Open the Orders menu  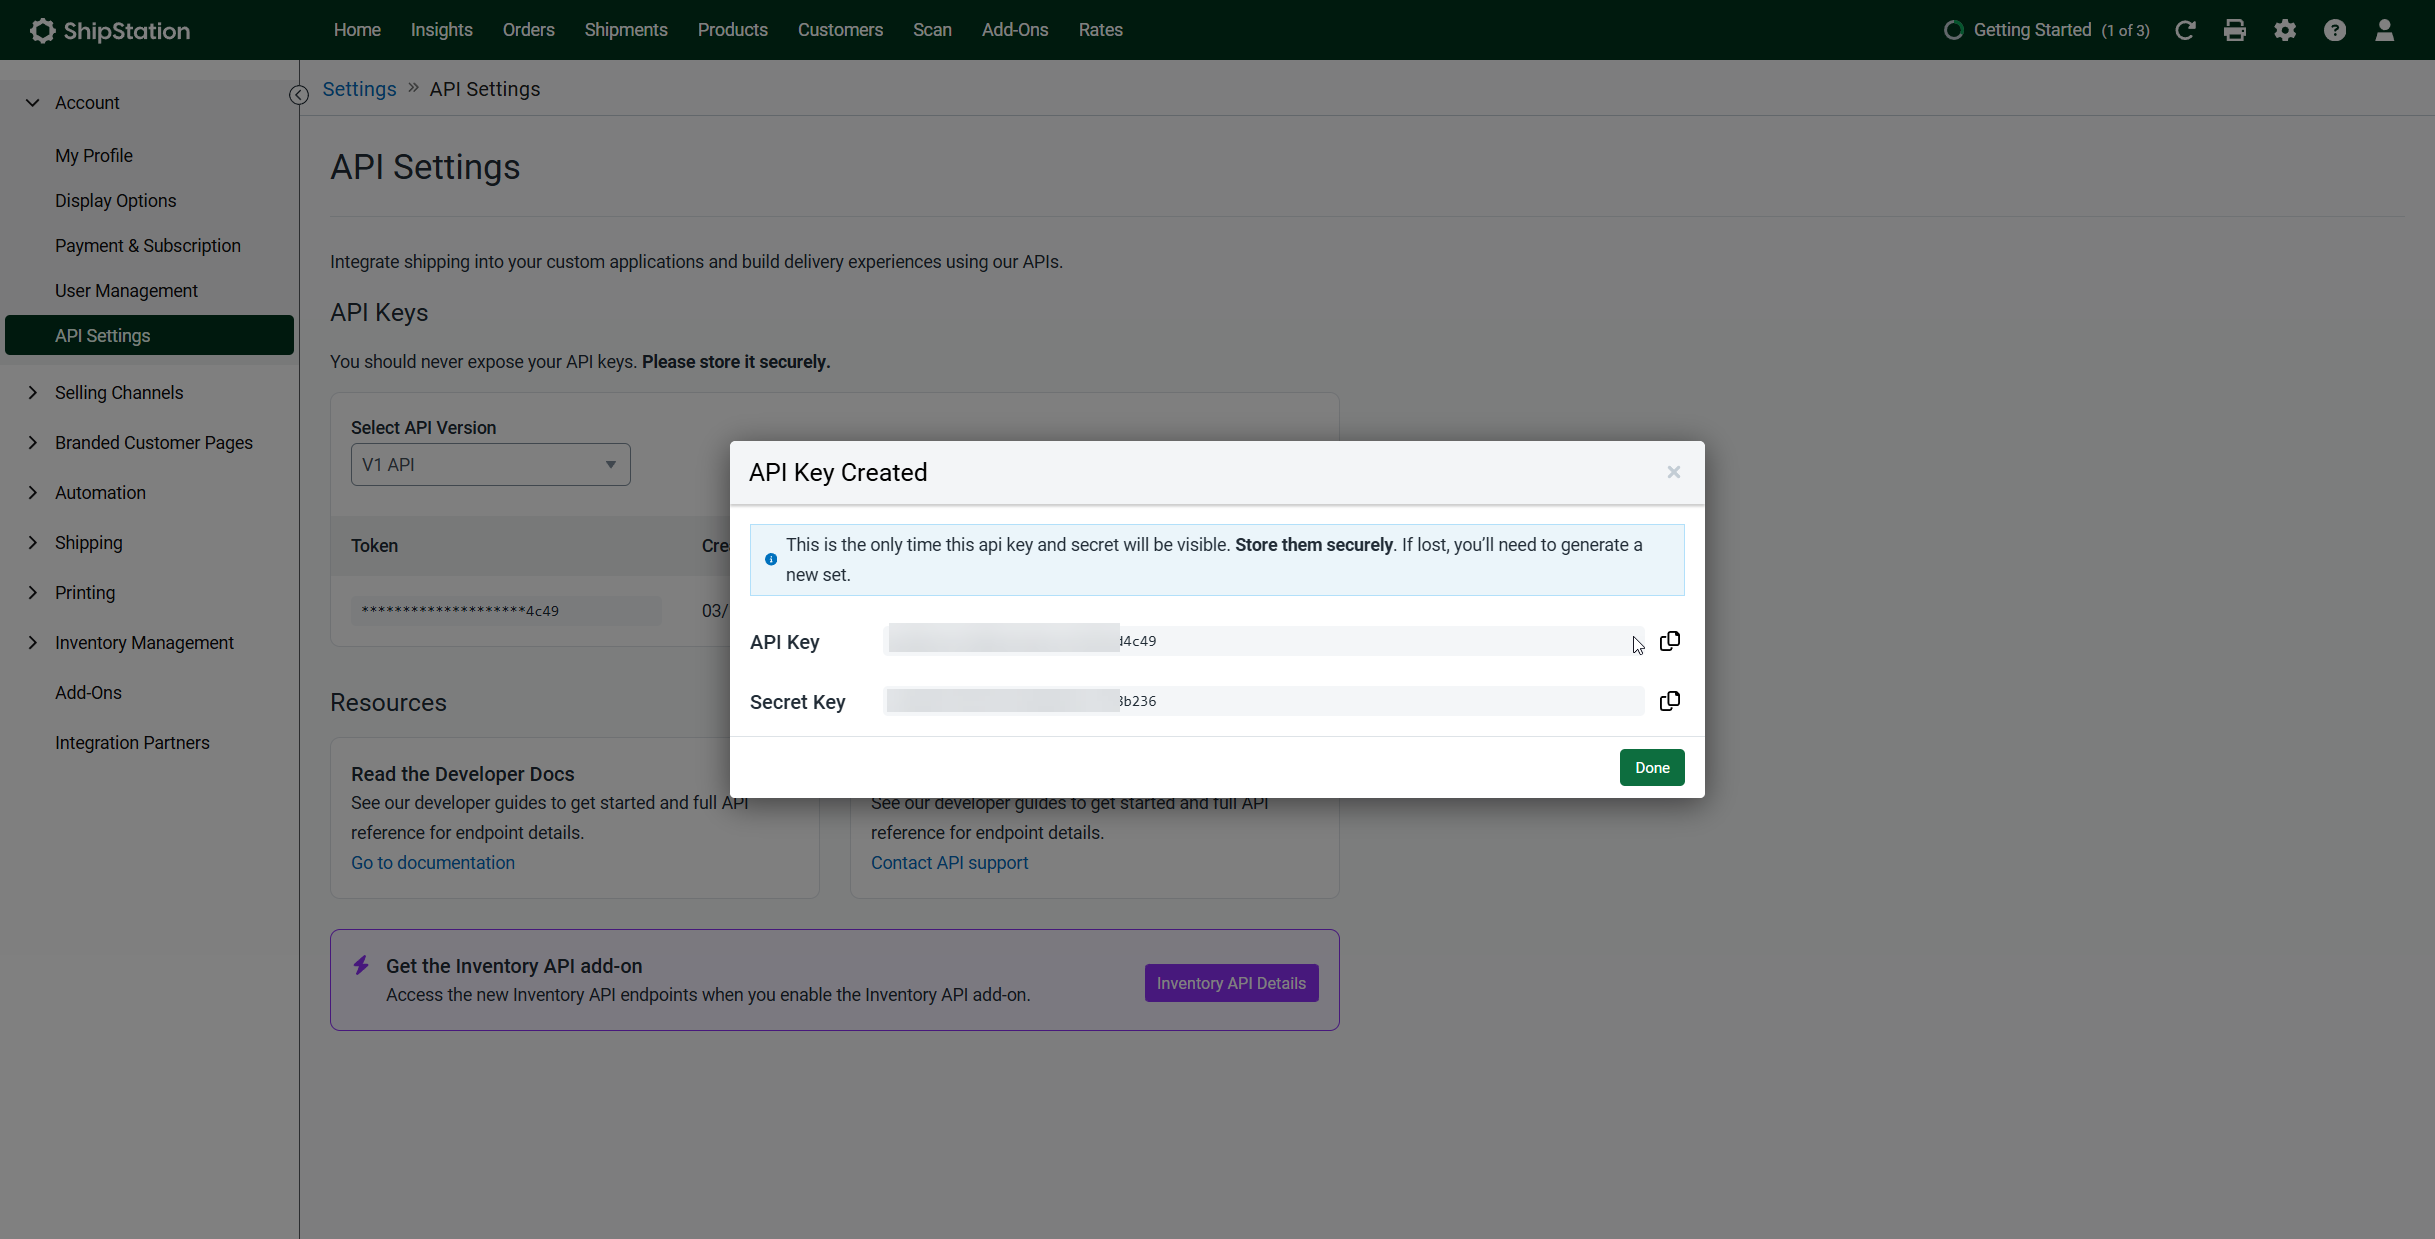coord(528,30)
